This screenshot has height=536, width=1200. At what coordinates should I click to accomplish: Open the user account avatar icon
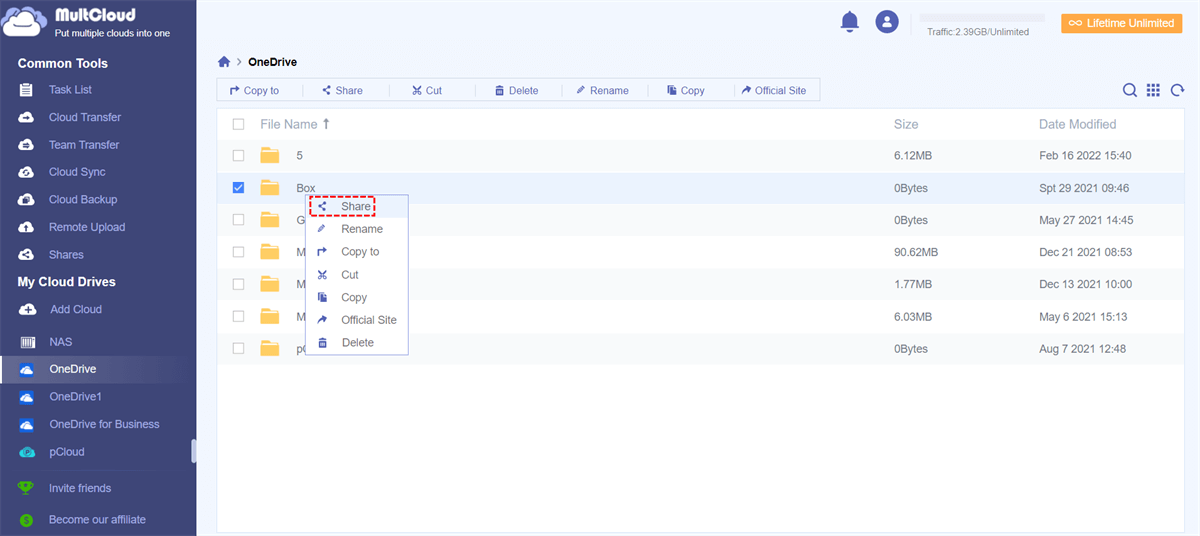886,21
